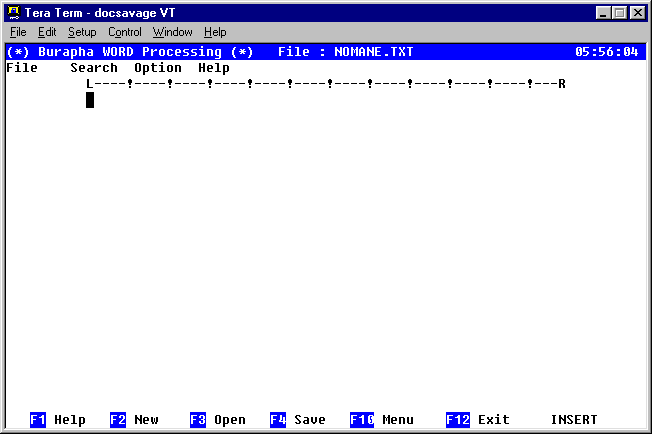Click the F2 New key label

[x=134, y=419]
